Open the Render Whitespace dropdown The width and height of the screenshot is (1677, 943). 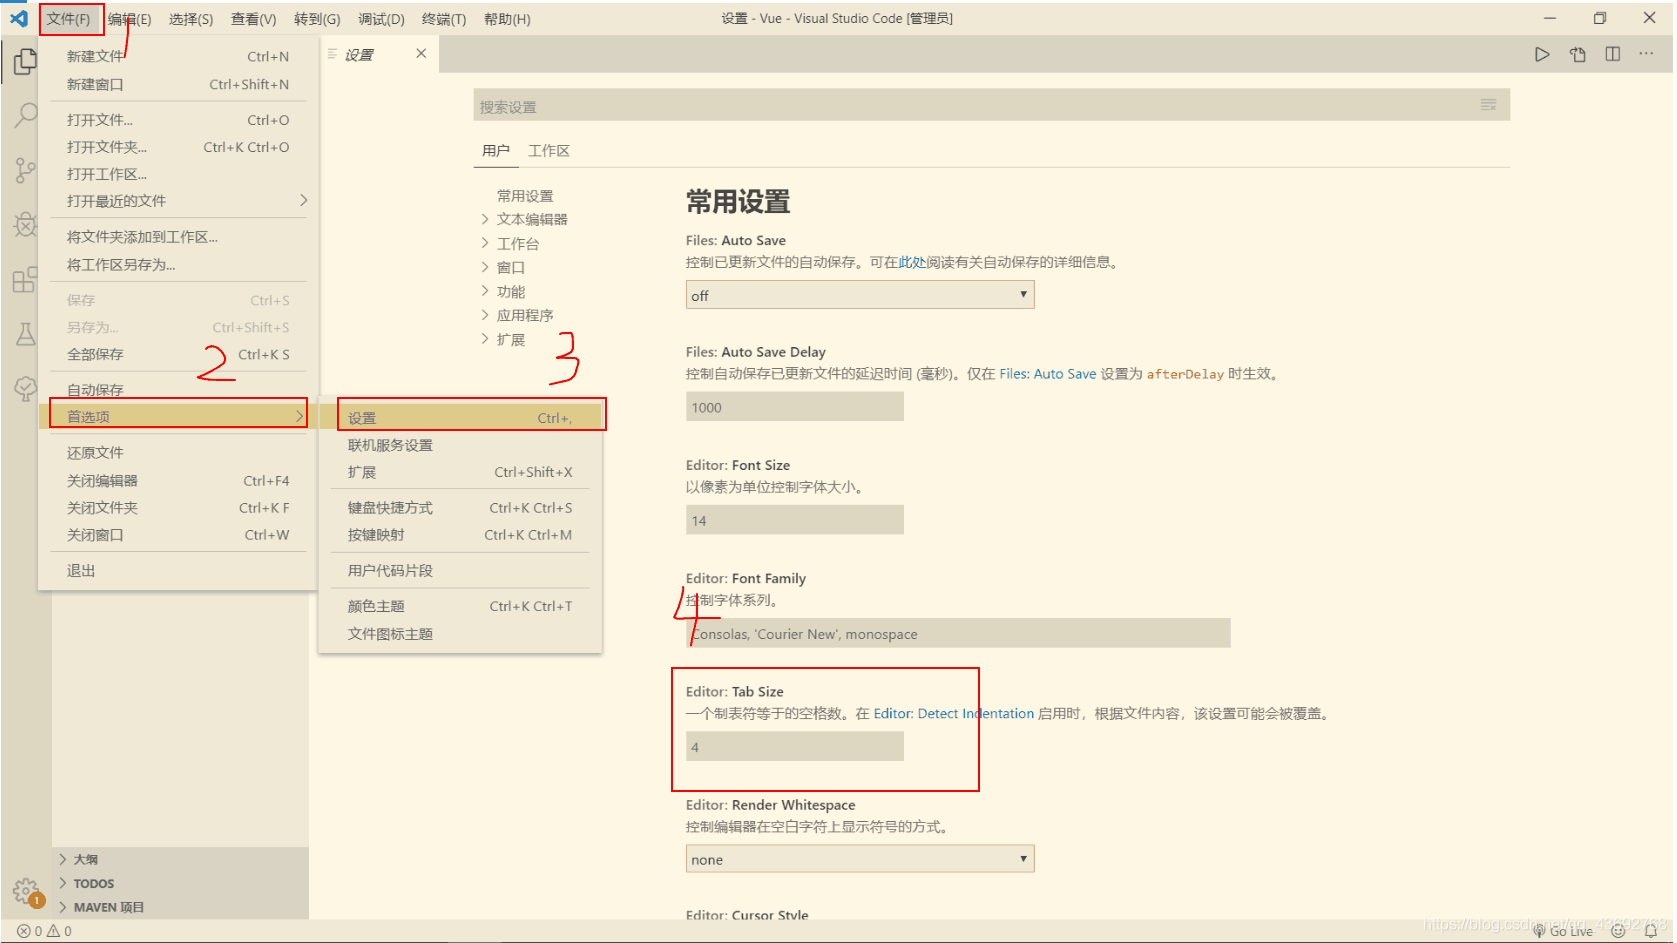(860, 859)
